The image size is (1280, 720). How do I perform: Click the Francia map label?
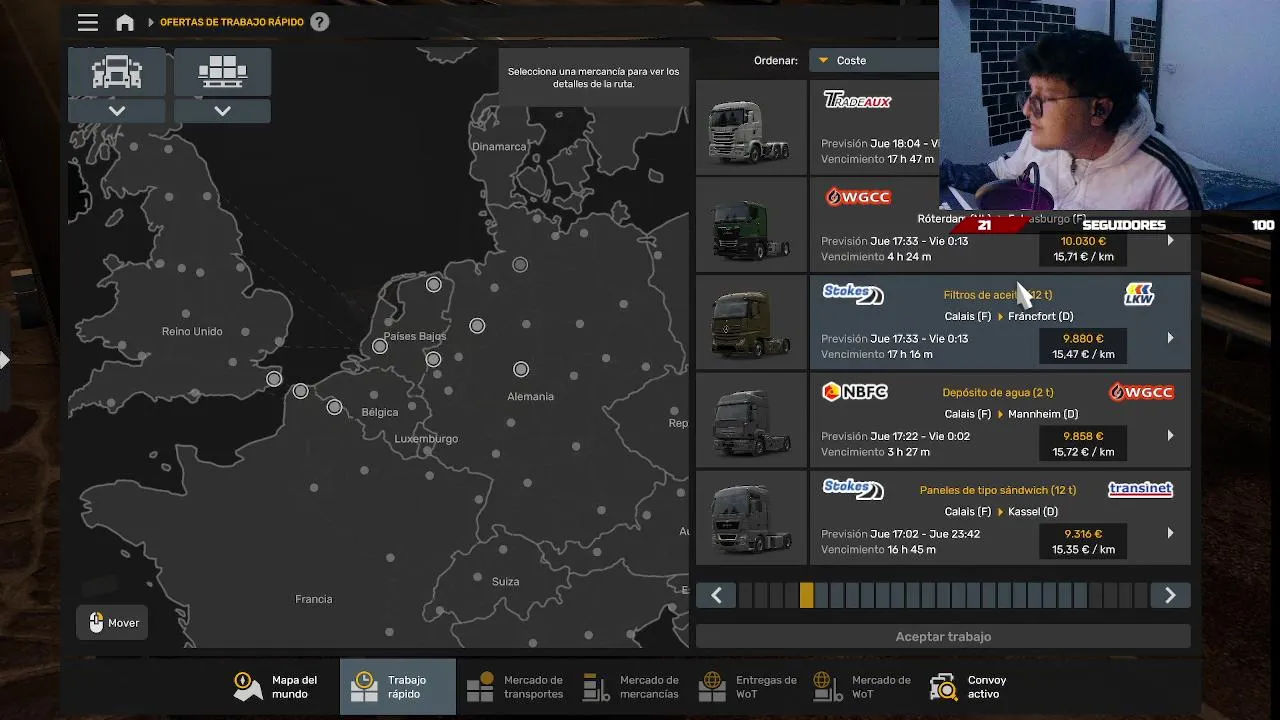314,599
